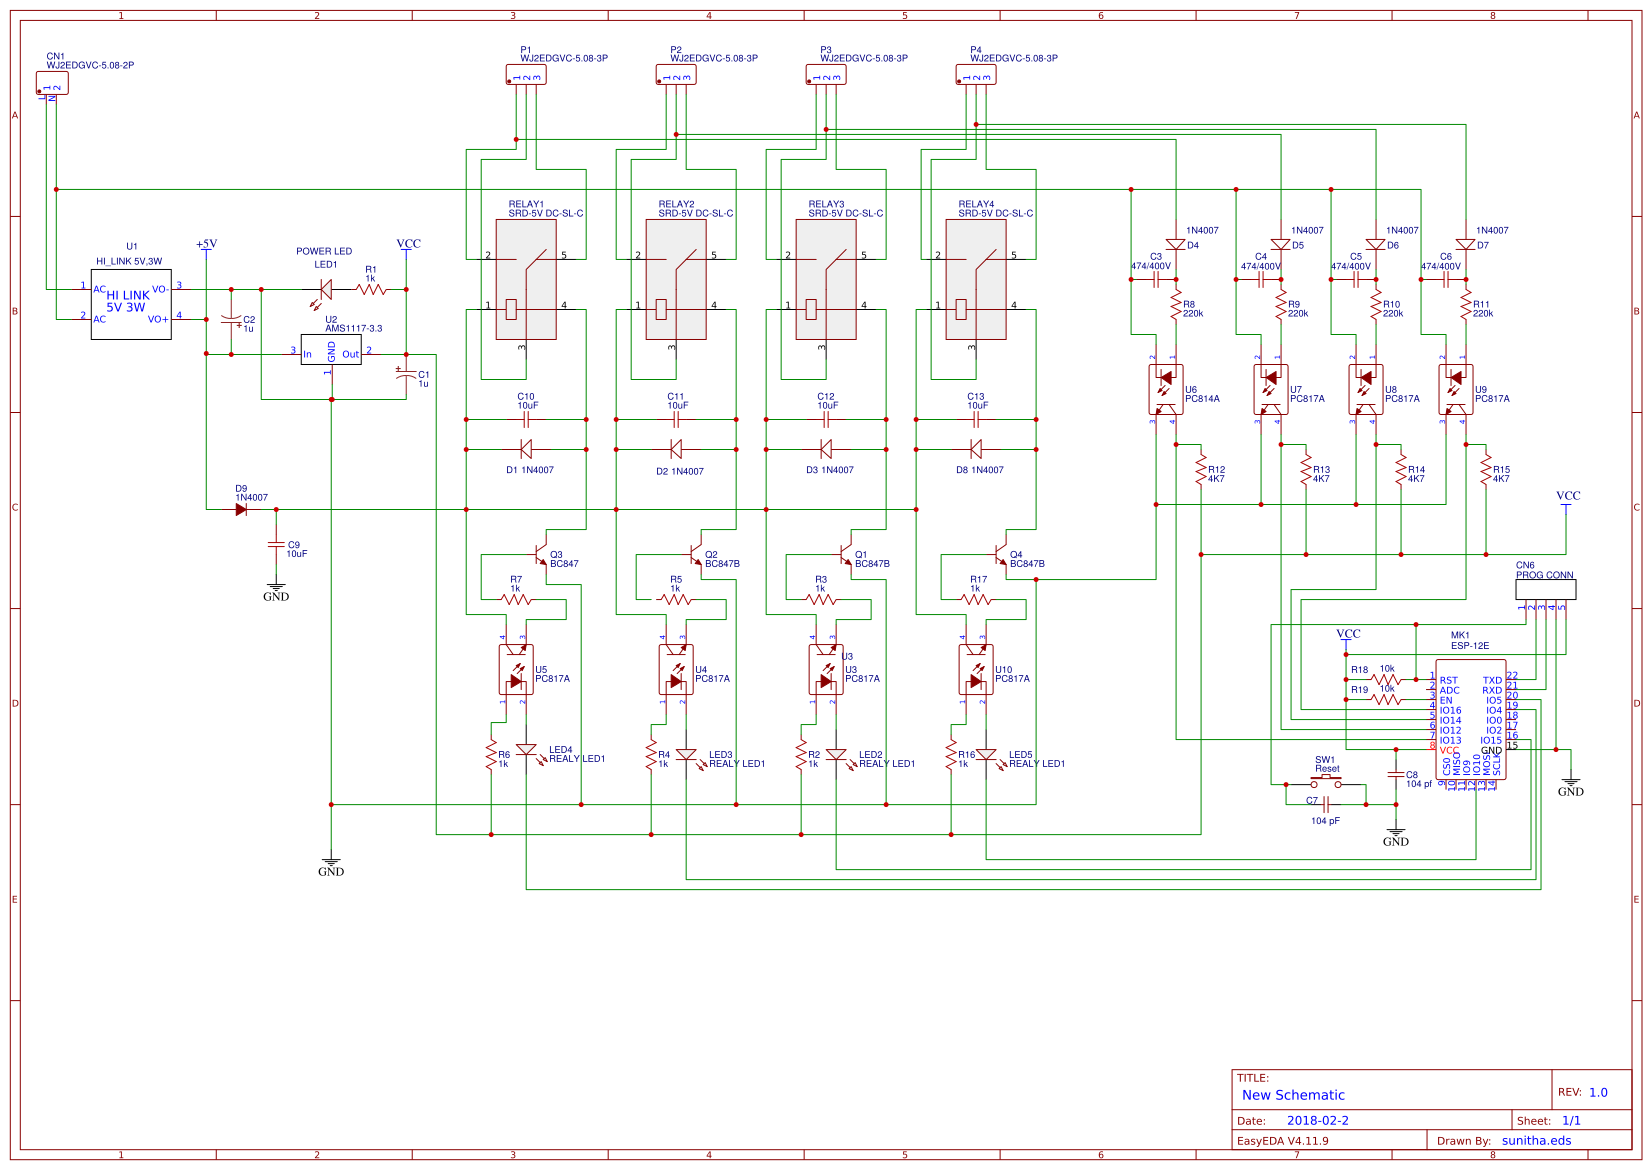Screen dimensions: 1652x1170
Task: Select the PC814A optocoupler U6 symbol
Action: 1168,390
